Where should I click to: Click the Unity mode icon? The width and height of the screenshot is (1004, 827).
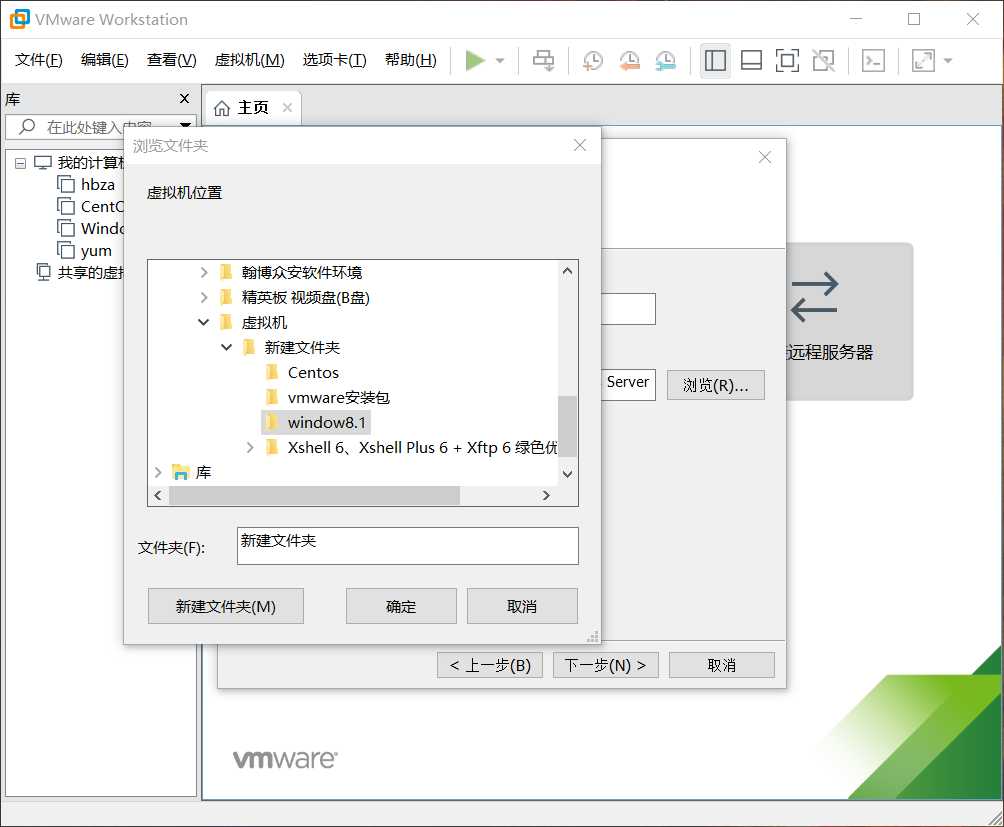coord(823,61)
